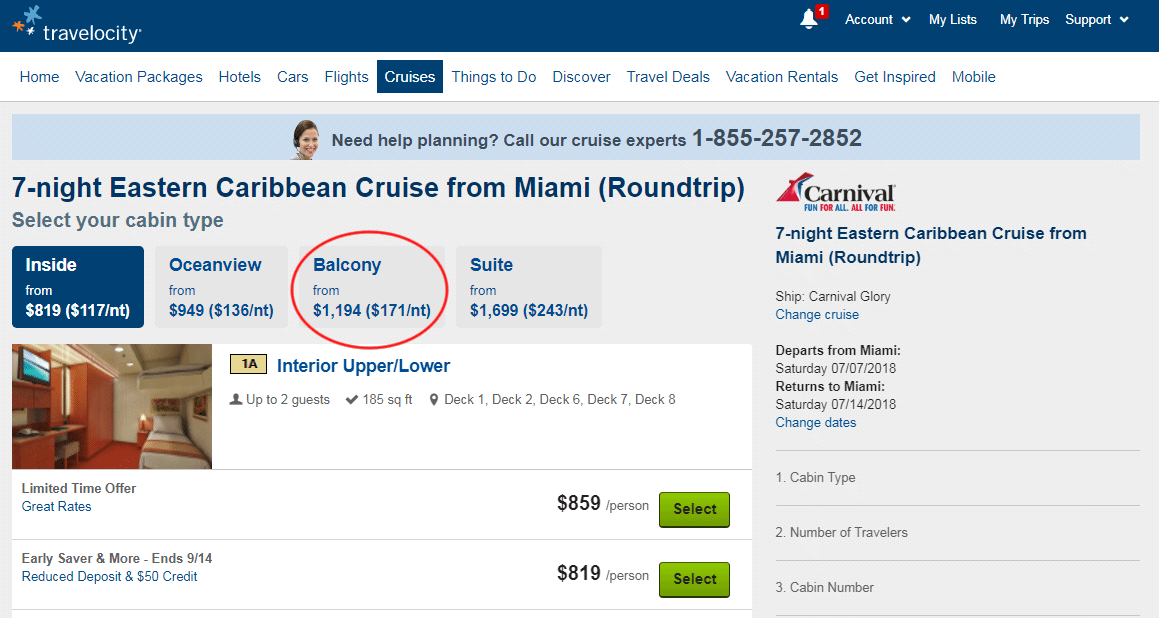Select the $819 Early Saver rate
The width and height of the screenshot is (1159, 618).
tap(694, 579)
